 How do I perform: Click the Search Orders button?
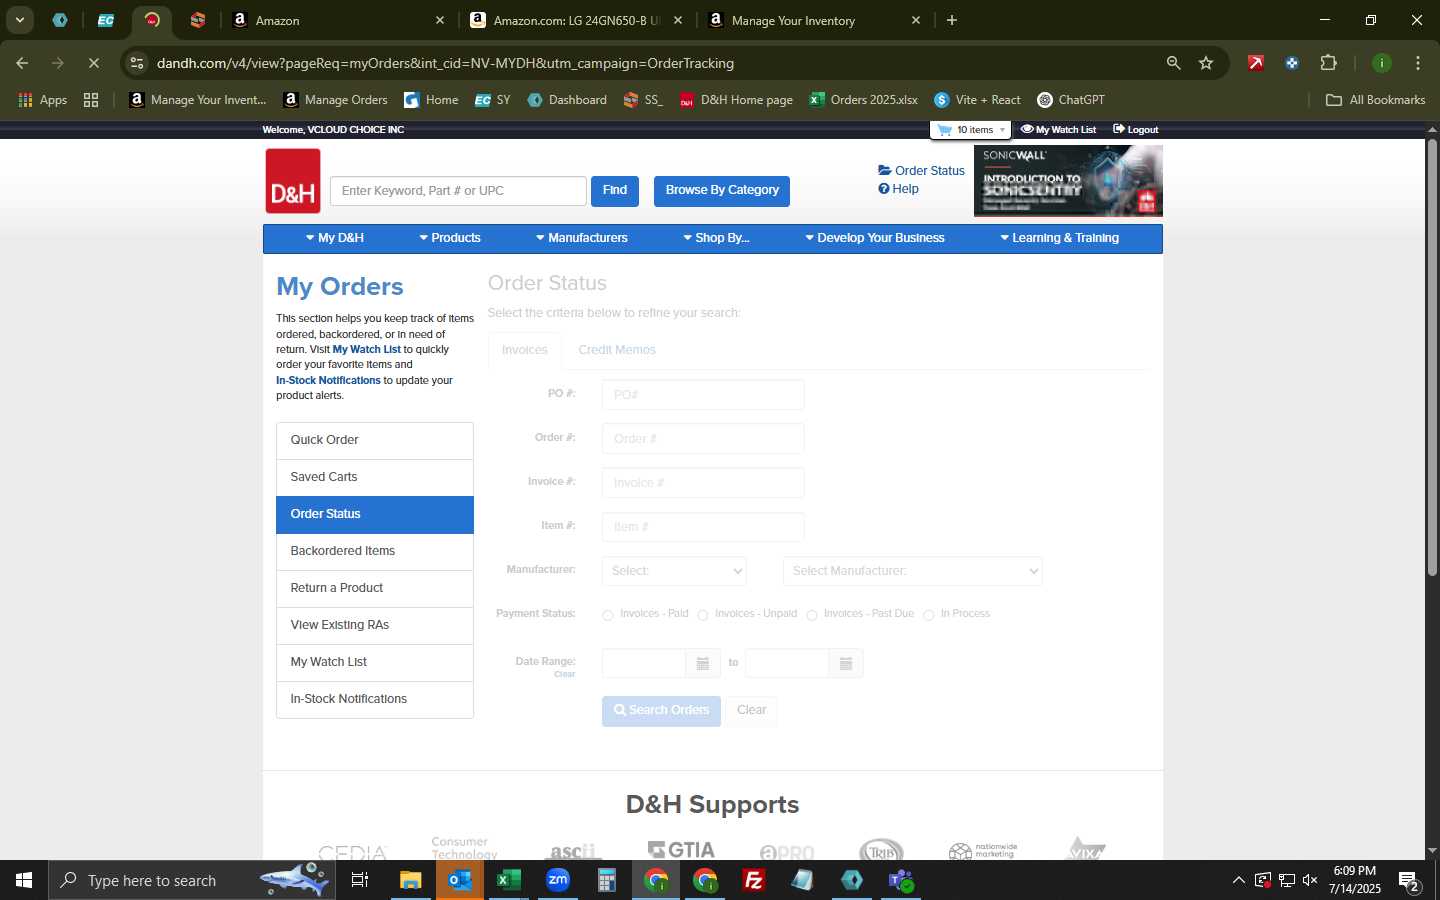coord(661,711)
